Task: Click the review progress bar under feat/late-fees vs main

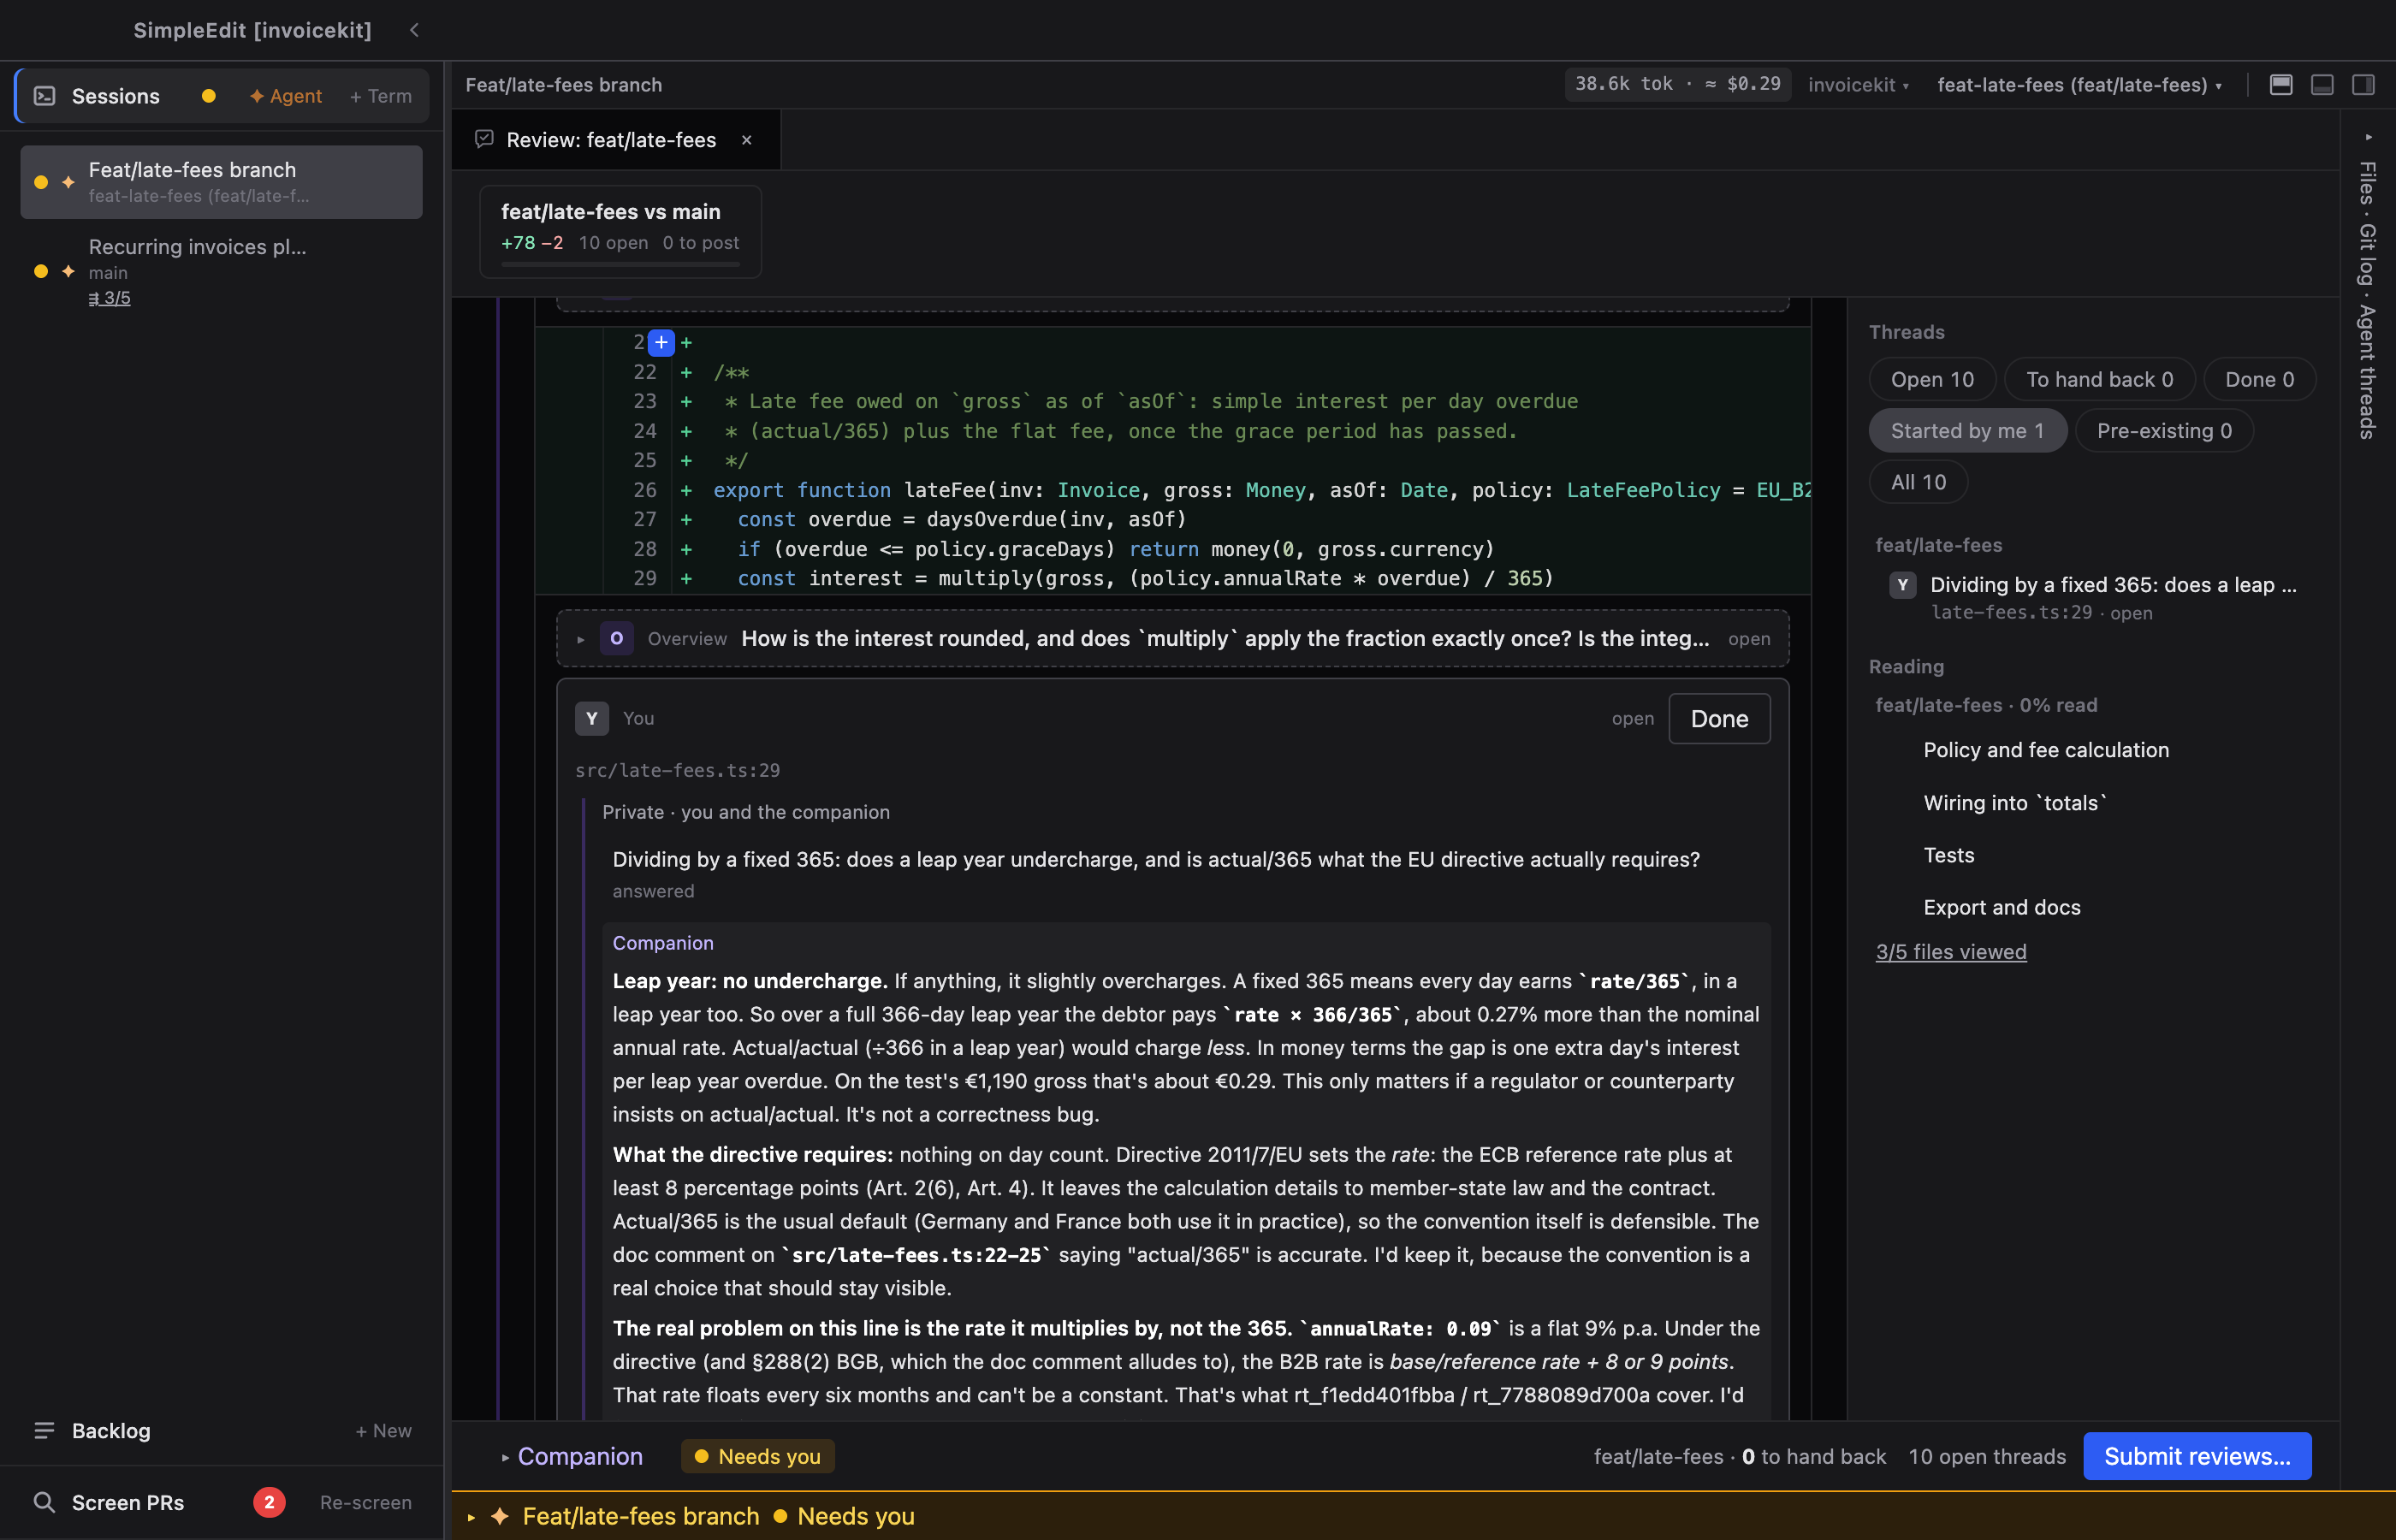Action: pos(621,264)
